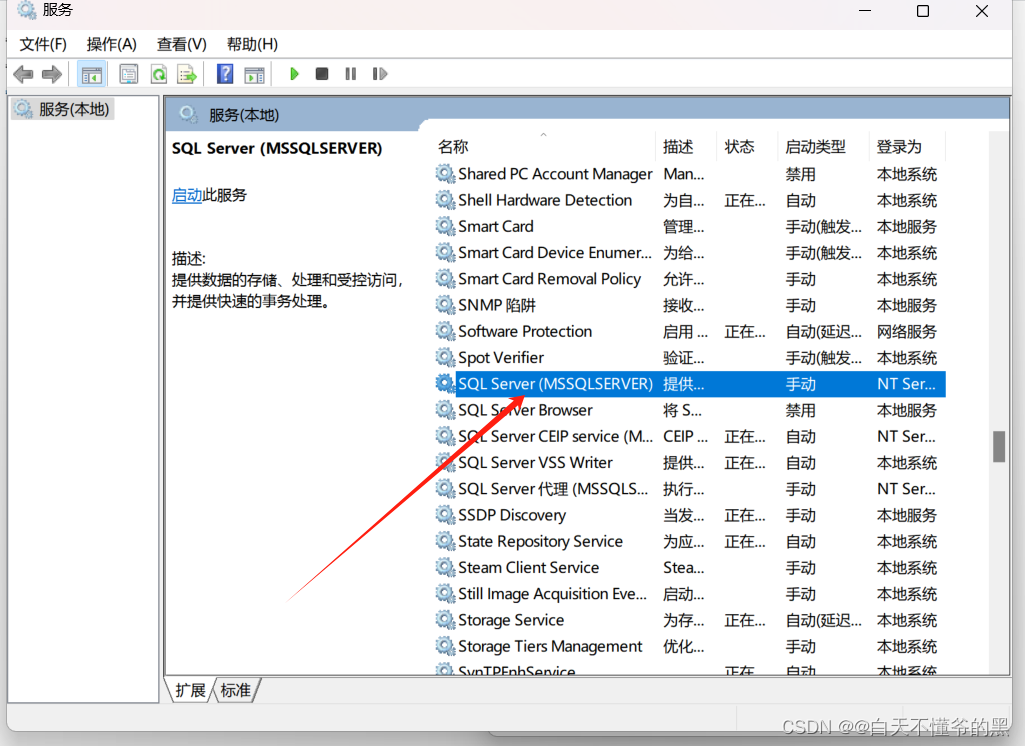Click gear icon beside Storage Service

[445, 620]
